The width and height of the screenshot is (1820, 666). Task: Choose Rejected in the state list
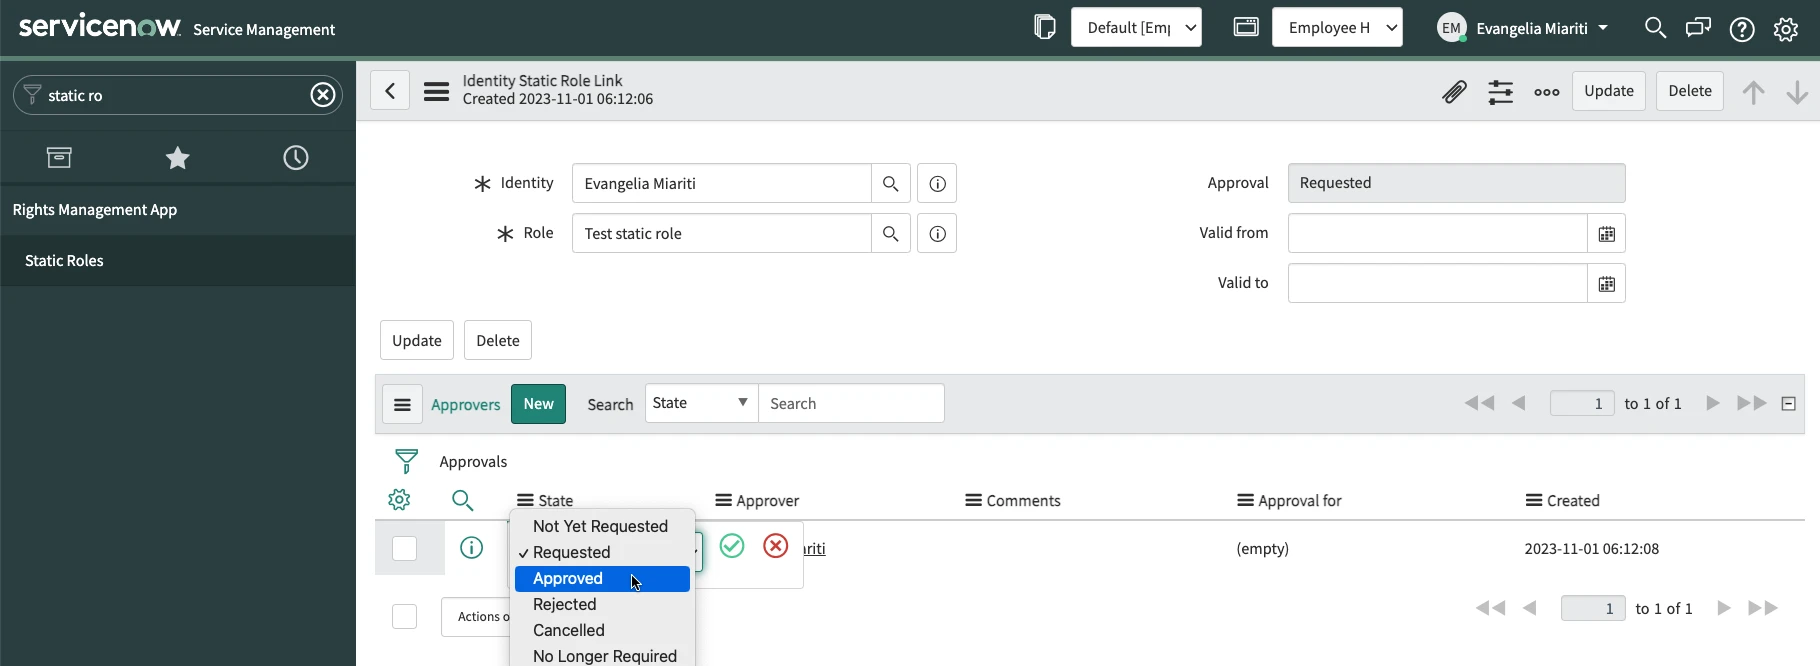(x=565, y=605)
